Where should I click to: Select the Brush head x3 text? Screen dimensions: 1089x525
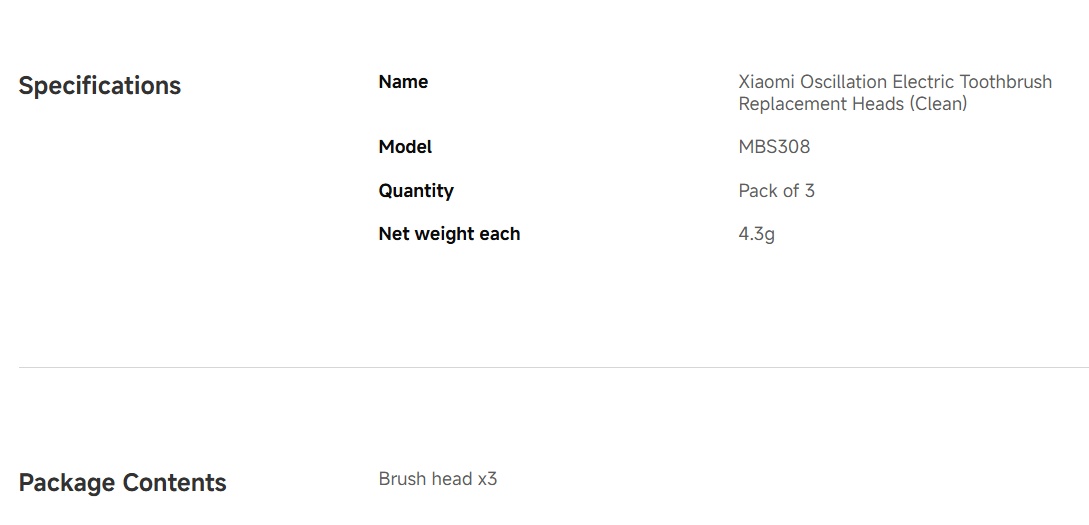(x=438, y=479)
